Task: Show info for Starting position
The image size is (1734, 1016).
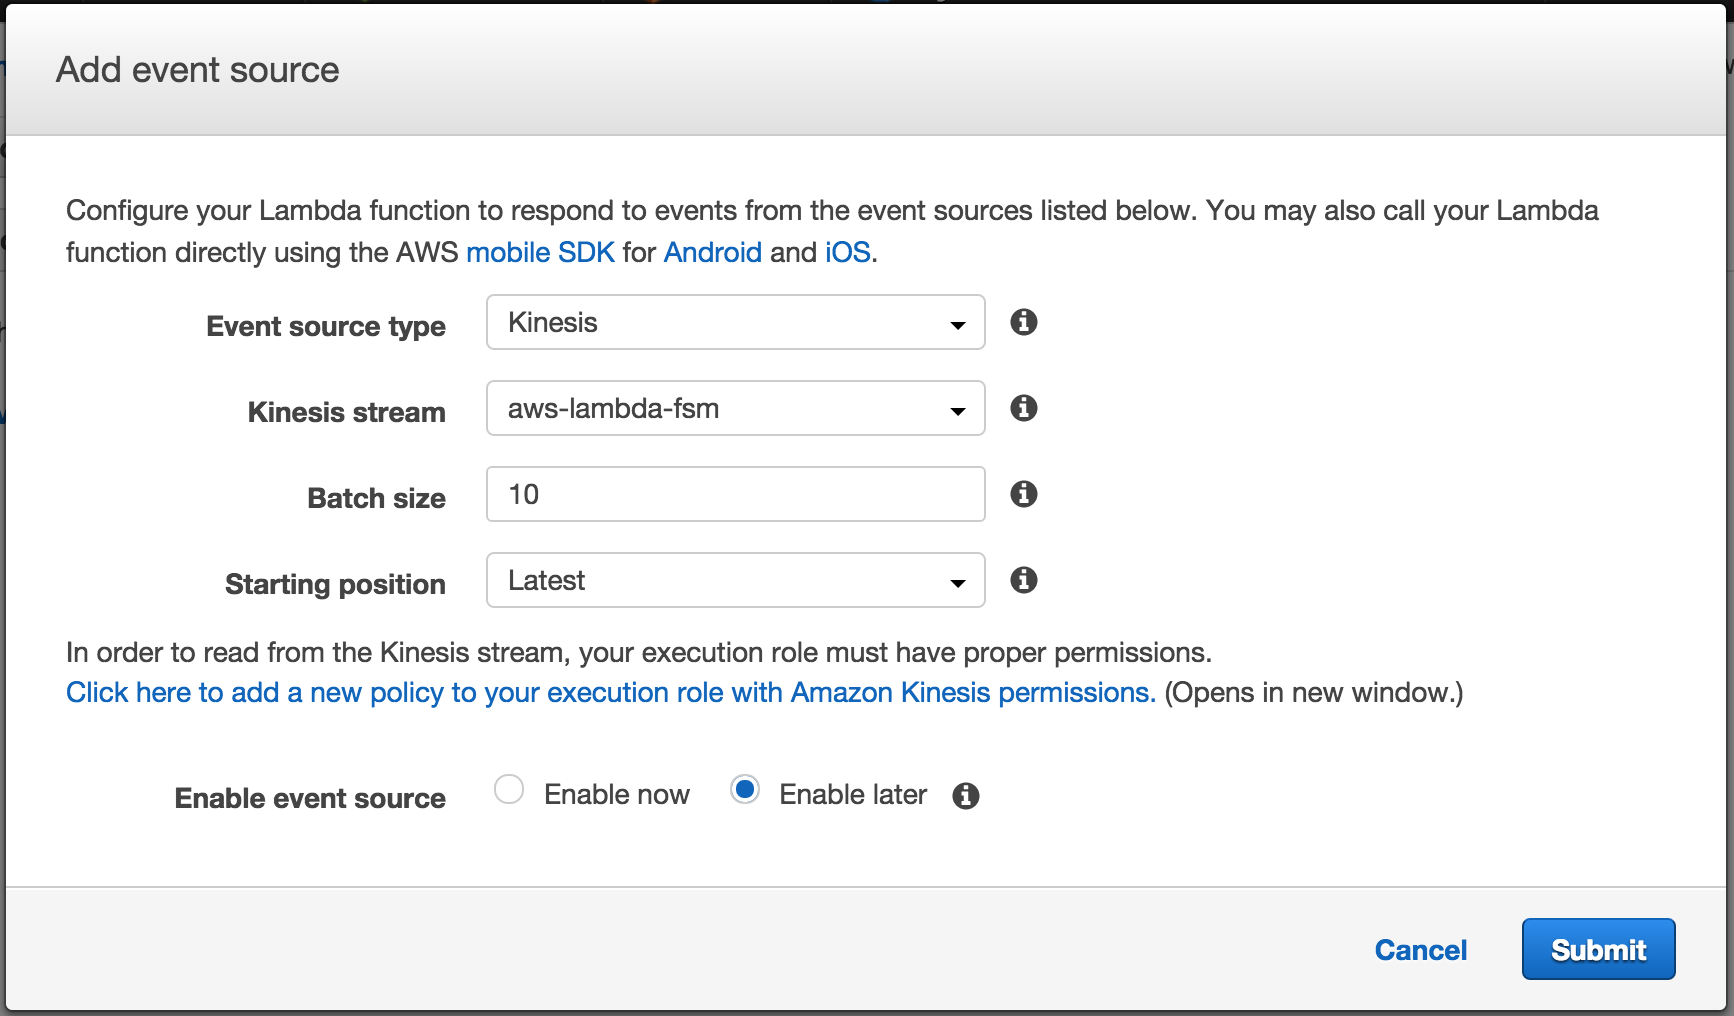Action: point(1023,580)
